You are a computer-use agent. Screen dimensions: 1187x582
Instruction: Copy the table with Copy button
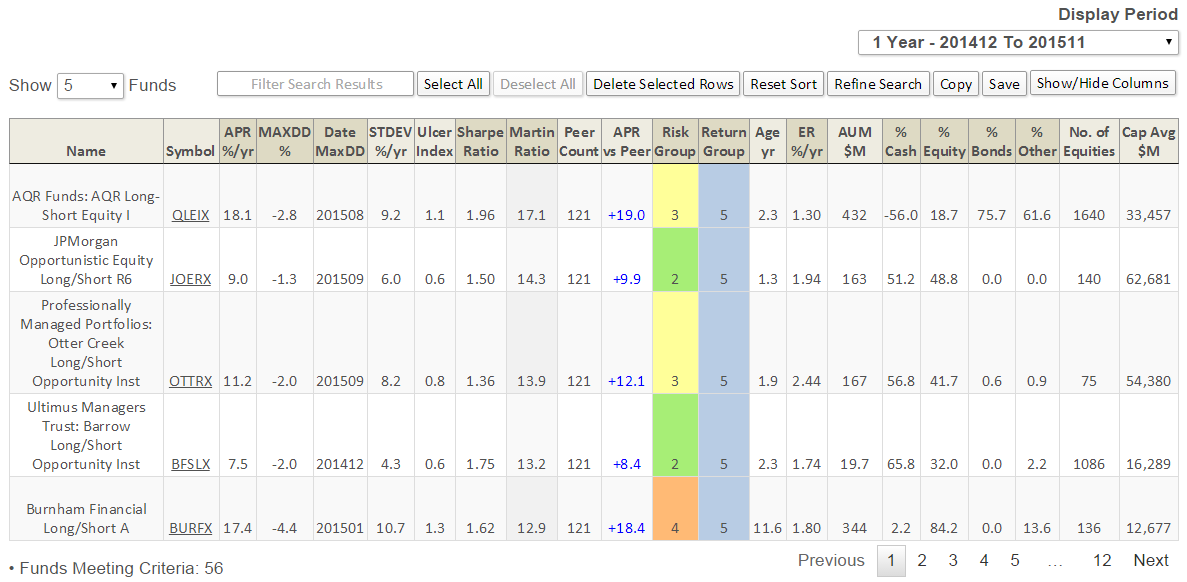click(x=956, y=84)
